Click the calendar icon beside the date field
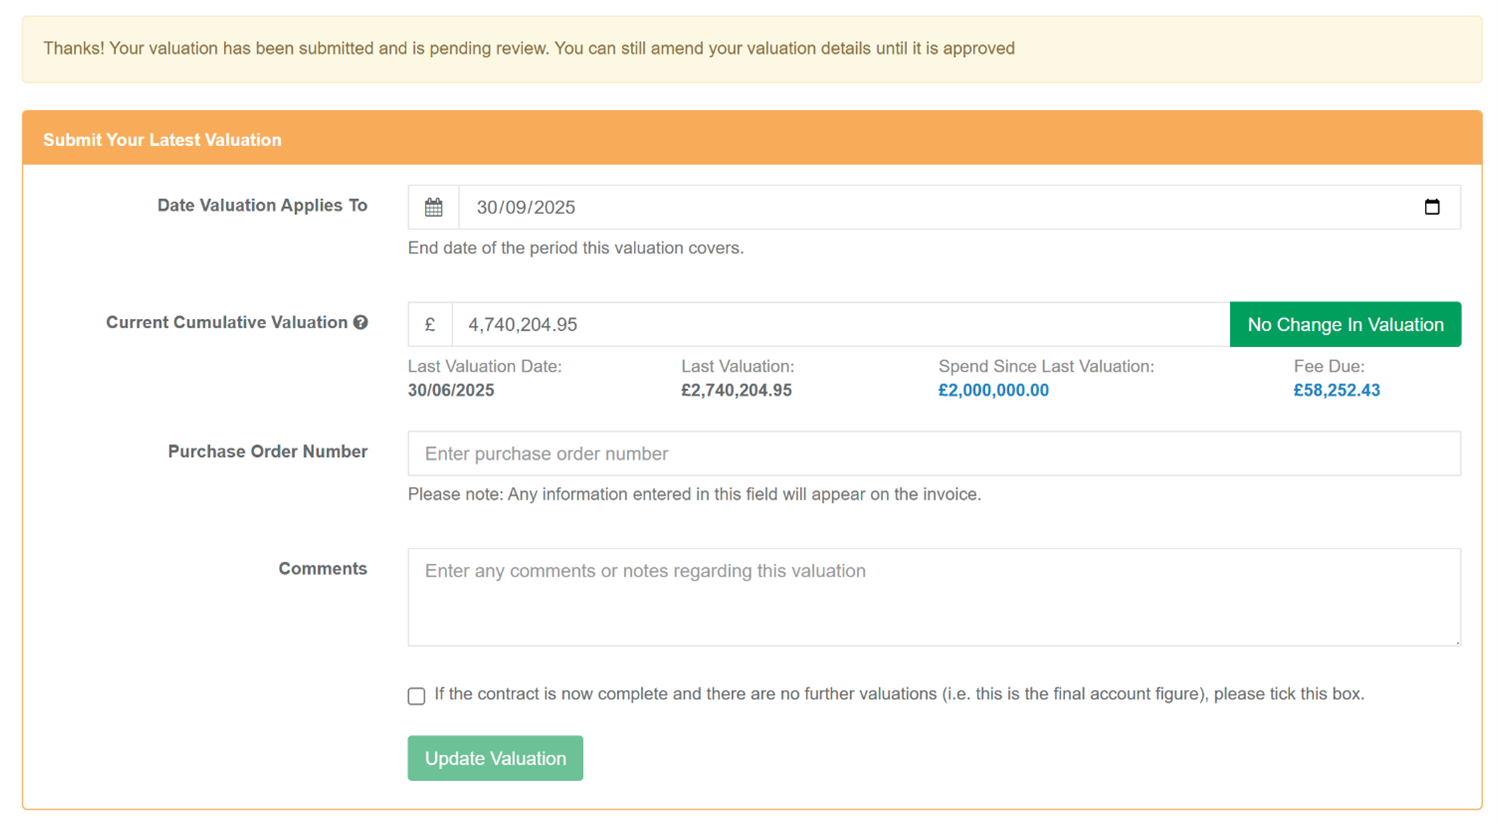The height and width of the screenshot is (822, 1499). (433, 208)
